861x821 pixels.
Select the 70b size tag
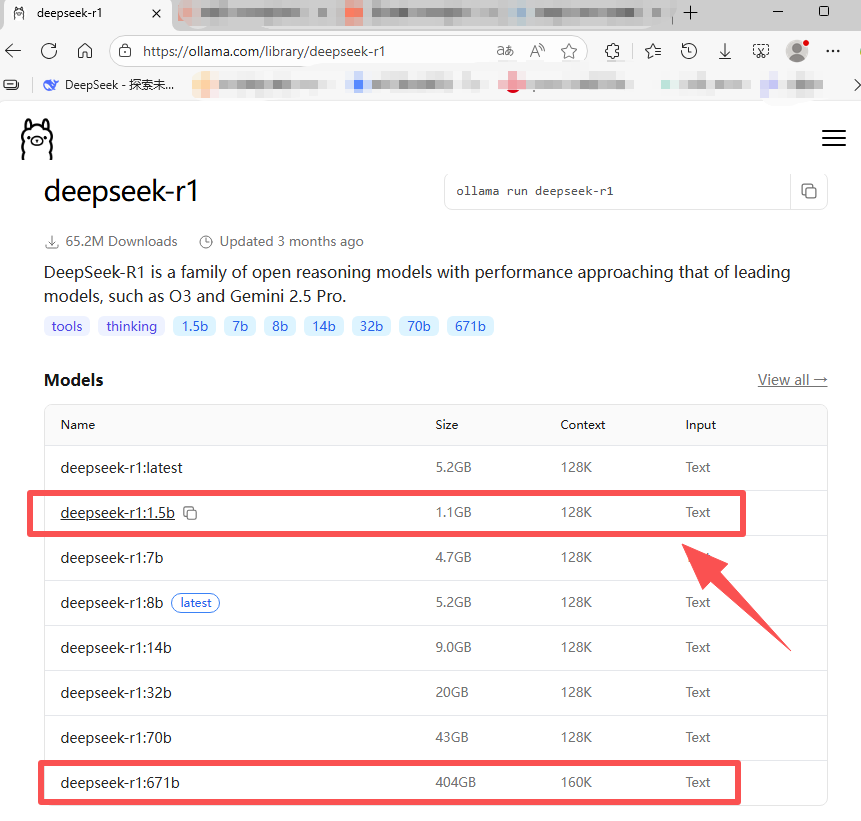(418, 326)
